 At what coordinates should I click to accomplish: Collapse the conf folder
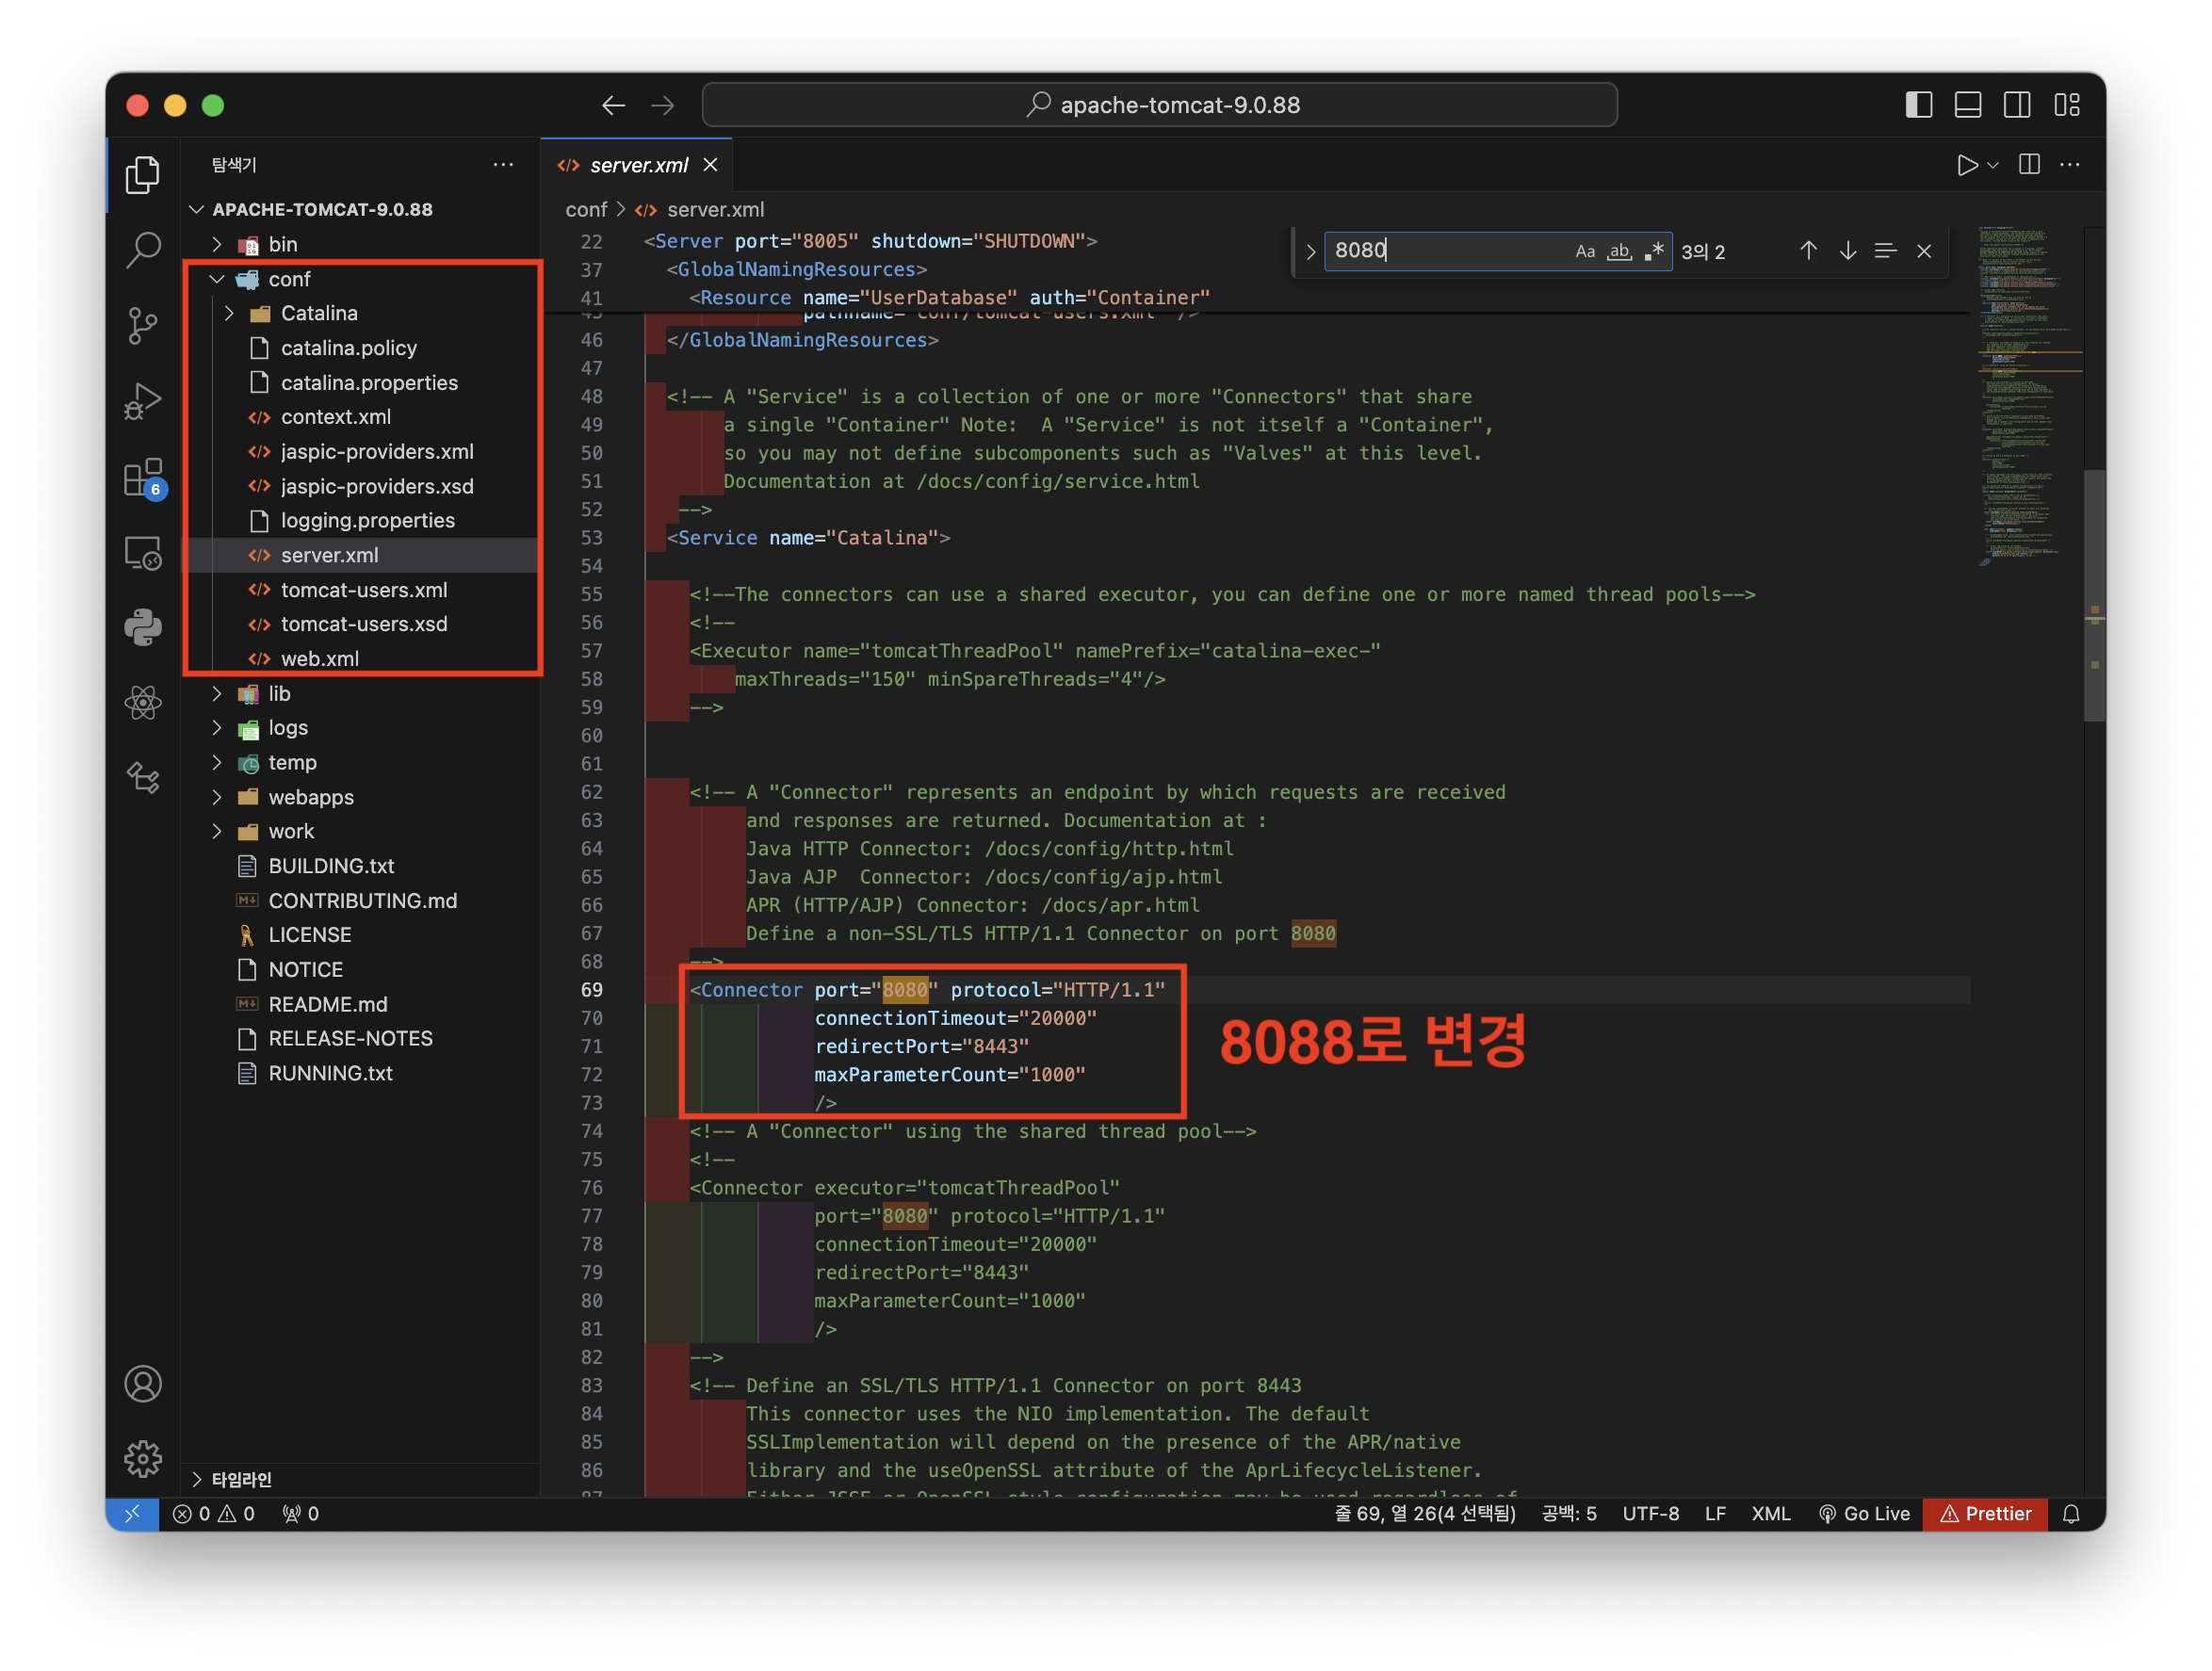[x=289, y=279]
